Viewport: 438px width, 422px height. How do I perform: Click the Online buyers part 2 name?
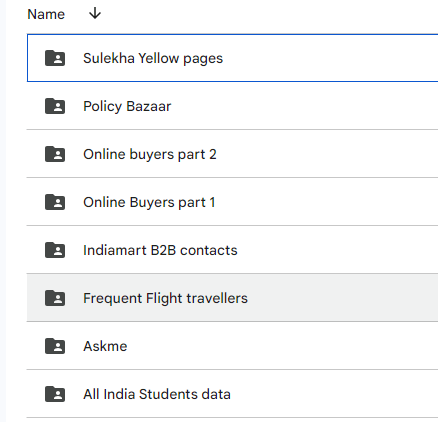click(150, 155)
